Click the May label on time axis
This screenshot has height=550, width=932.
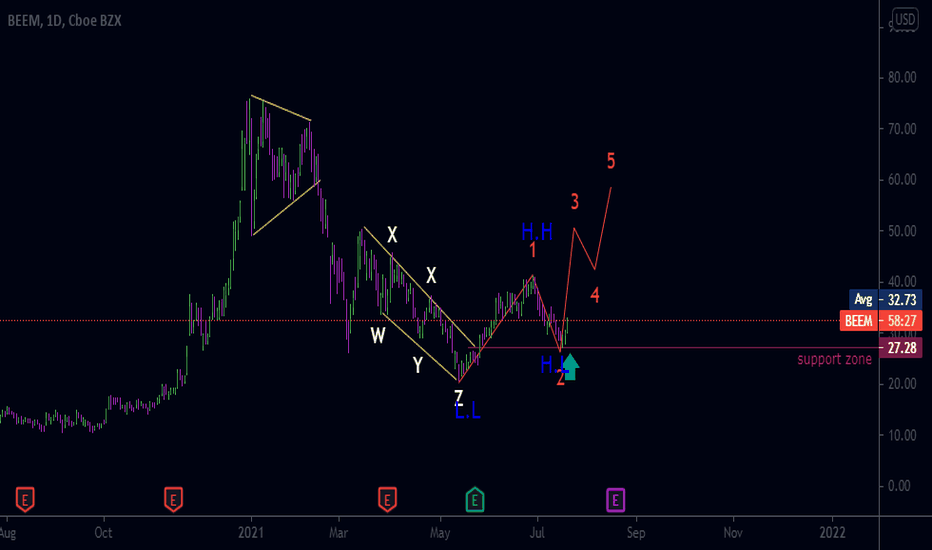(440, 533)
